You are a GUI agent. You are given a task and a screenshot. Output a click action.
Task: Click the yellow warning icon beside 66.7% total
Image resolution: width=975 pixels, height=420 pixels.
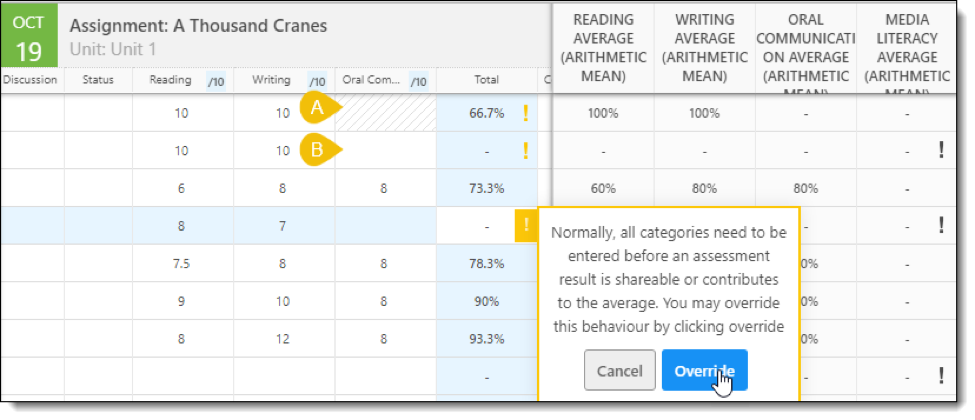coord(525,113)
